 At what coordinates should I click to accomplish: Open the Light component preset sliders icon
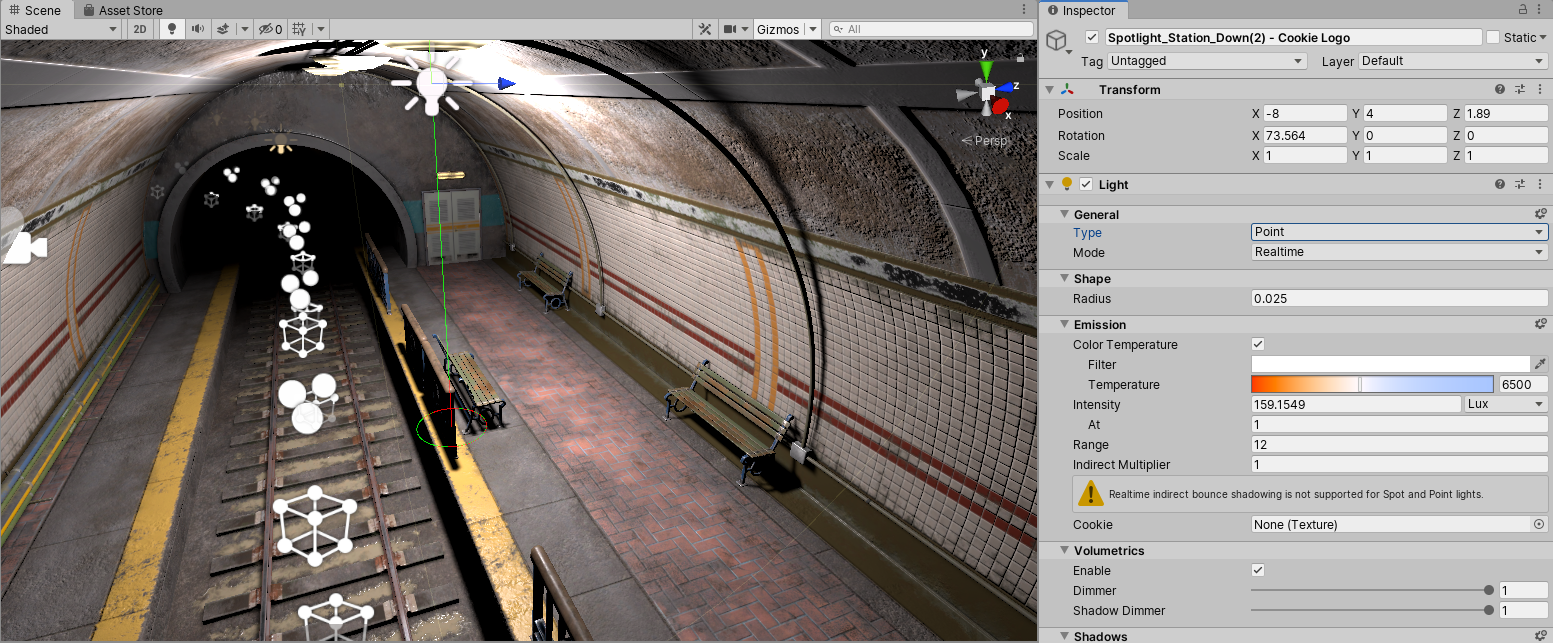pos(1520,185)
